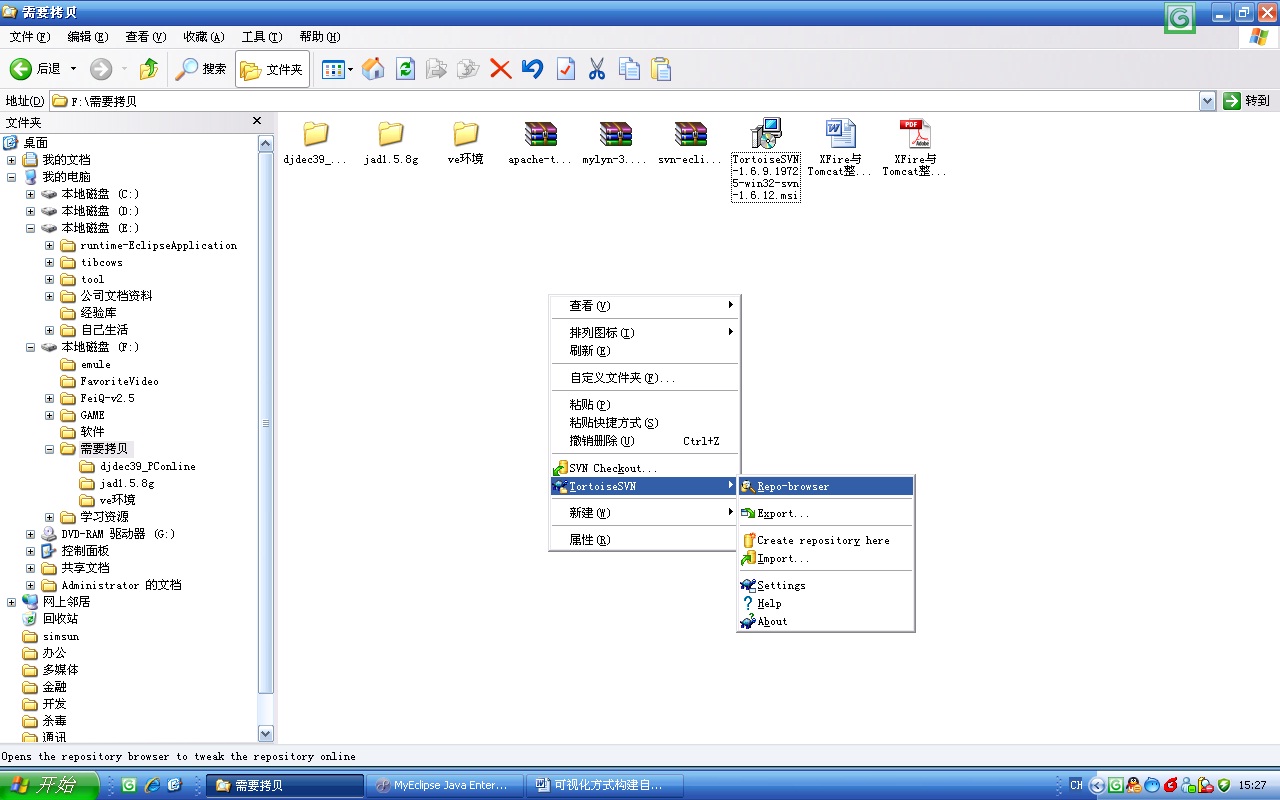This screenshot has height=800, width=1280.
Task: Select the TortoiseSVN msi installer file
Action: click(765, 160)
